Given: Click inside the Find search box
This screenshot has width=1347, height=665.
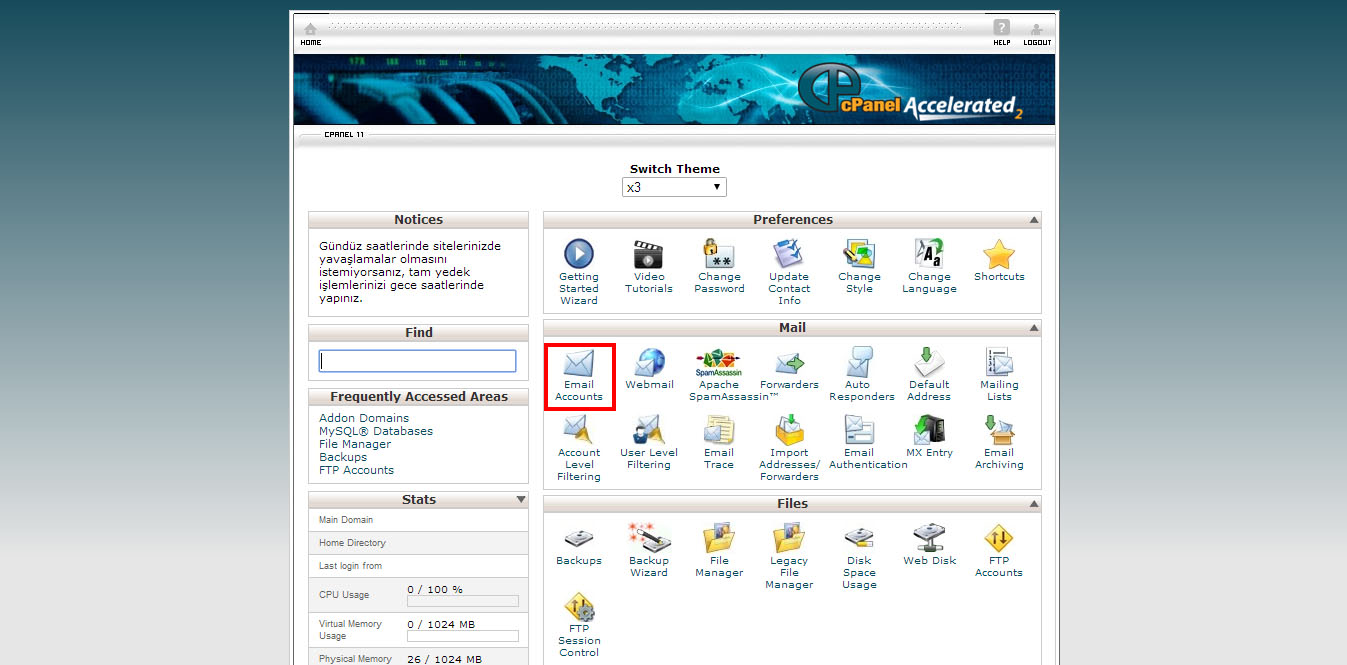Looking at the screenshot, I should (418, 360).
